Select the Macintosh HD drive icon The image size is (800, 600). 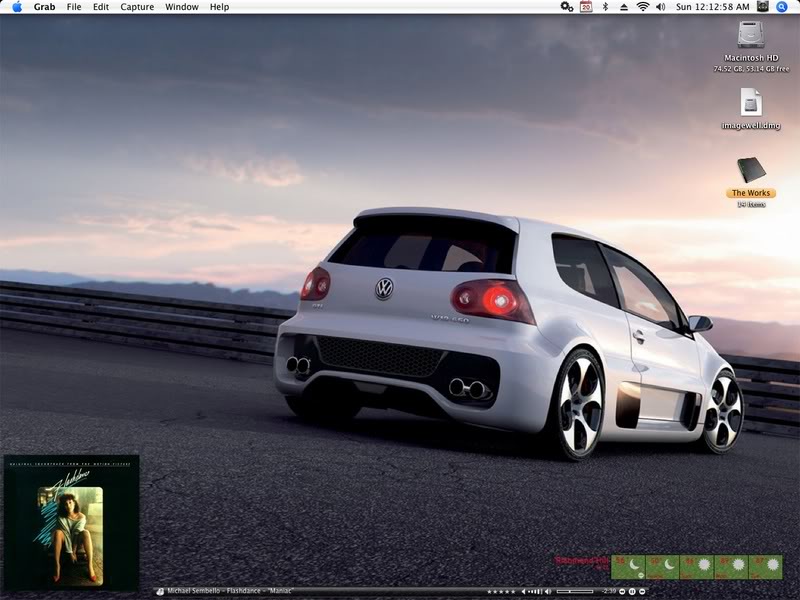(751, 36)
